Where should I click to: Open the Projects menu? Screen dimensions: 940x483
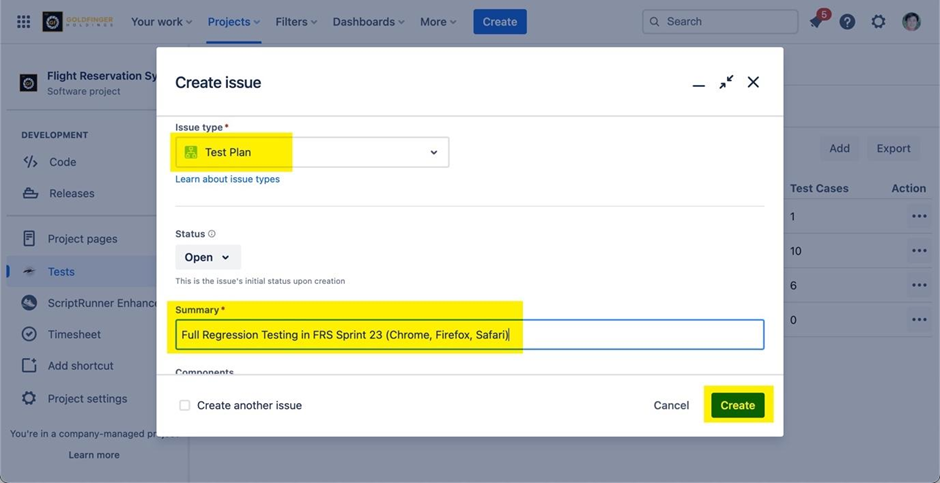[x=233, y=21]
